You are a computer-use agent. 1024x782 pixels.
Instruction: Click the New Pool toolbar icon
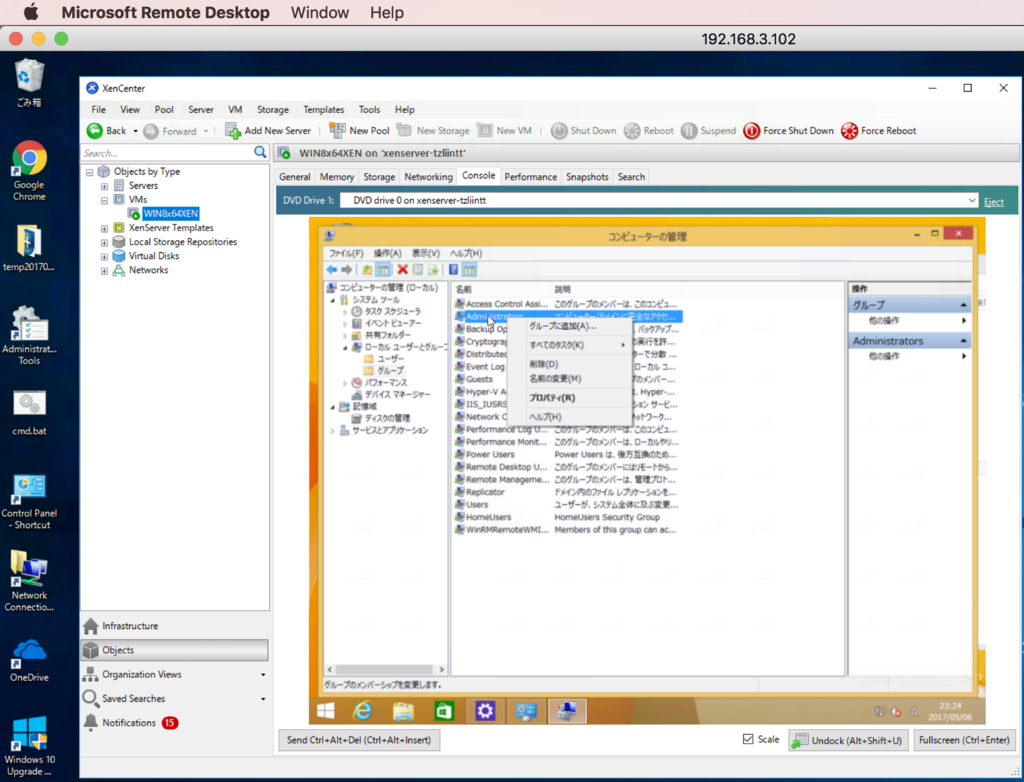337,131
